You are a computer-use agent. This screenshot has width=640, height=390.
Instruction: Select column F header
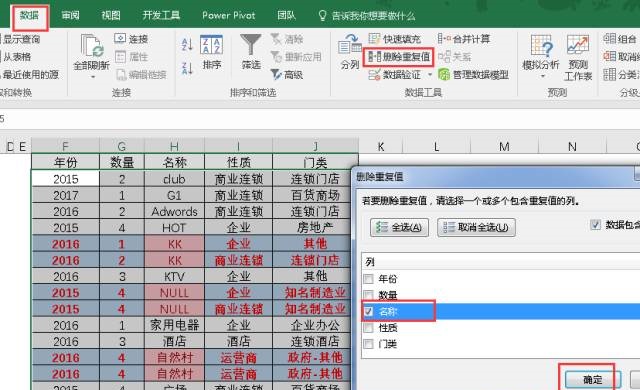[65, 146]
